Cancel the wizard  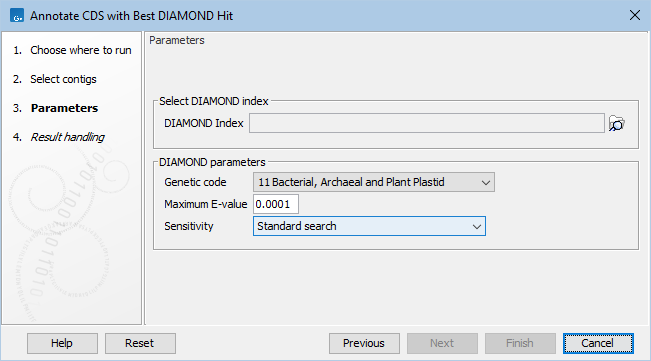click(x=598, y=343)
